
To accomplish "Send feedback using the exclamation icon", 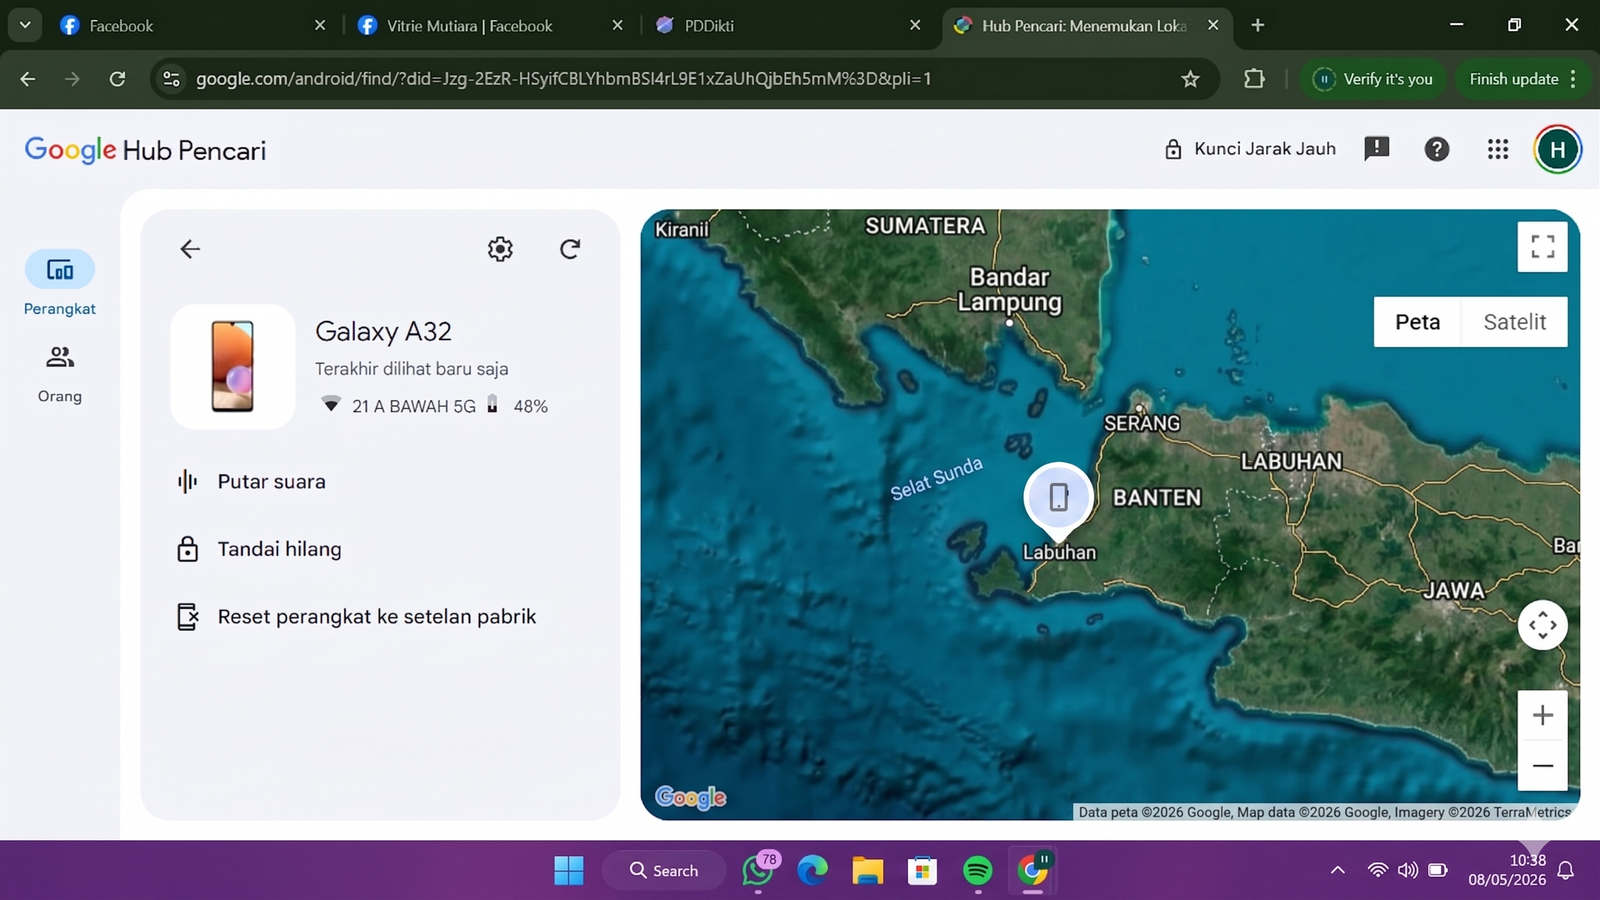I will coord(1377,149).
